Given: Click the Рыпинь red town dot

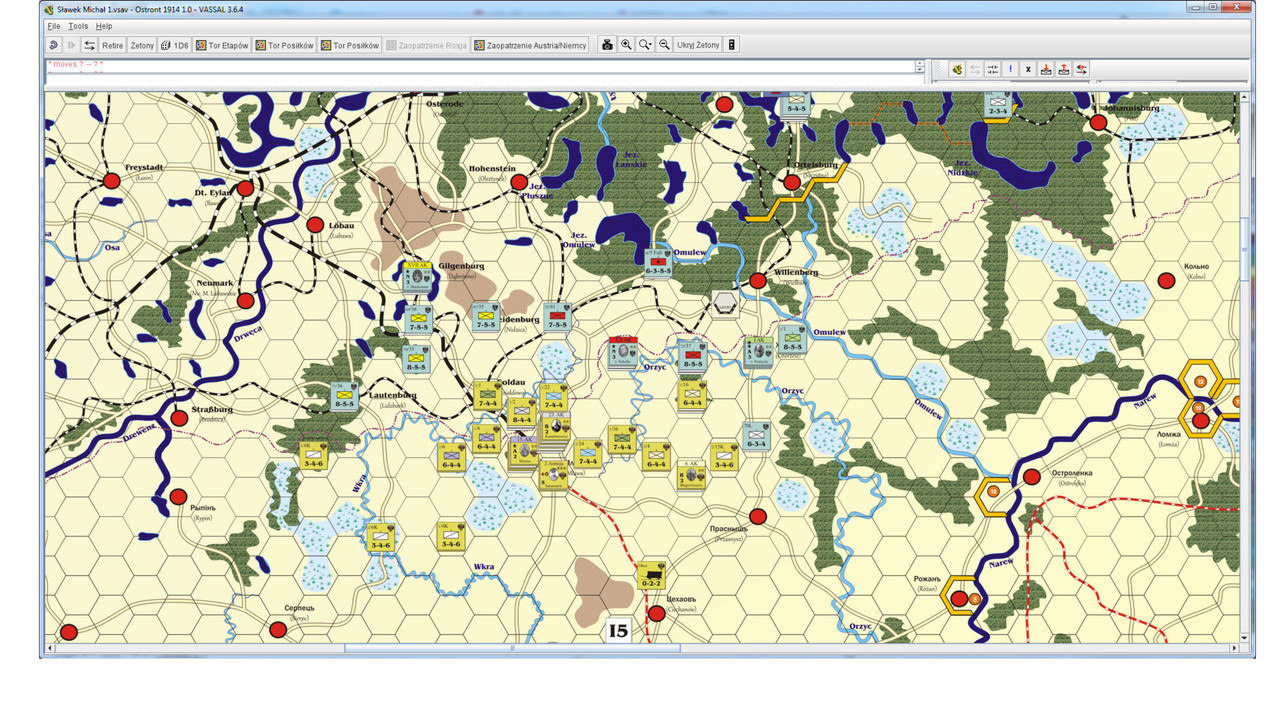Looking at the screenshot, I should click(x=178, y=496).
